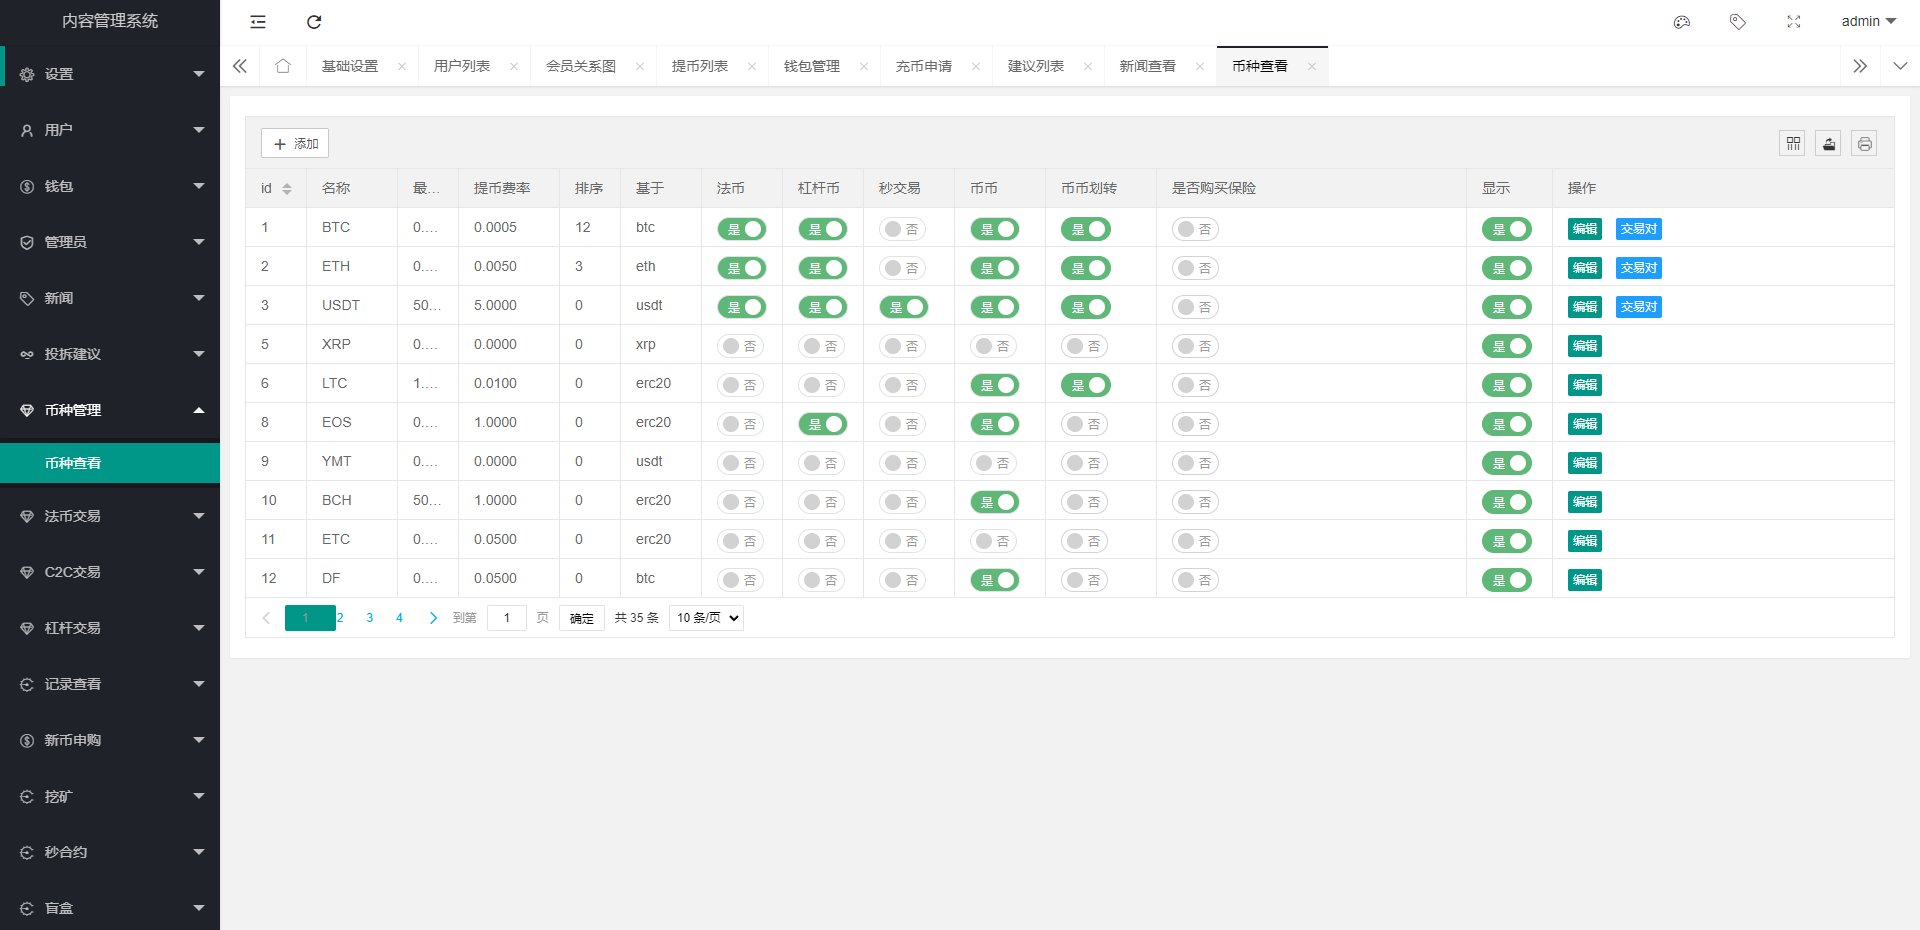Toggle 显示 switch for DF row
Viewport: 1920px width, 930px height.
[1506, 580]
